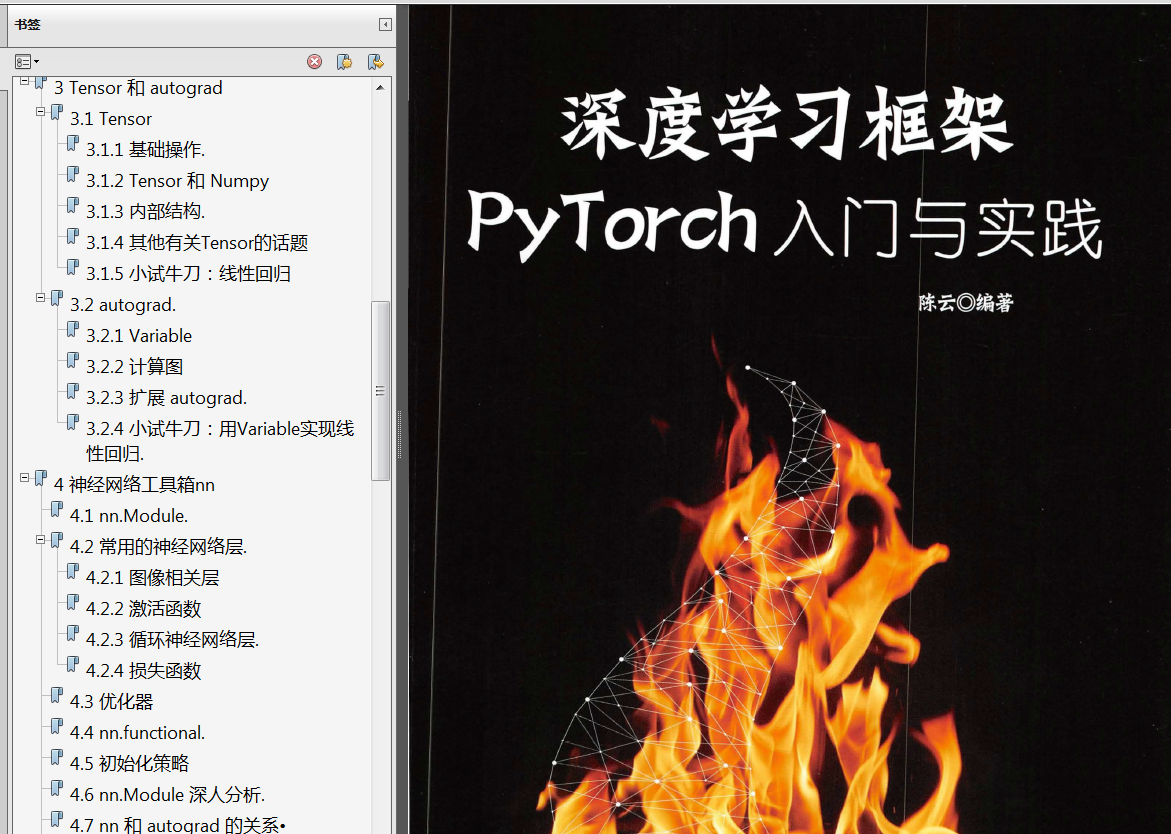Select bookmark '3.1.4 其他有关Tensor的话题'

(197, 243)
